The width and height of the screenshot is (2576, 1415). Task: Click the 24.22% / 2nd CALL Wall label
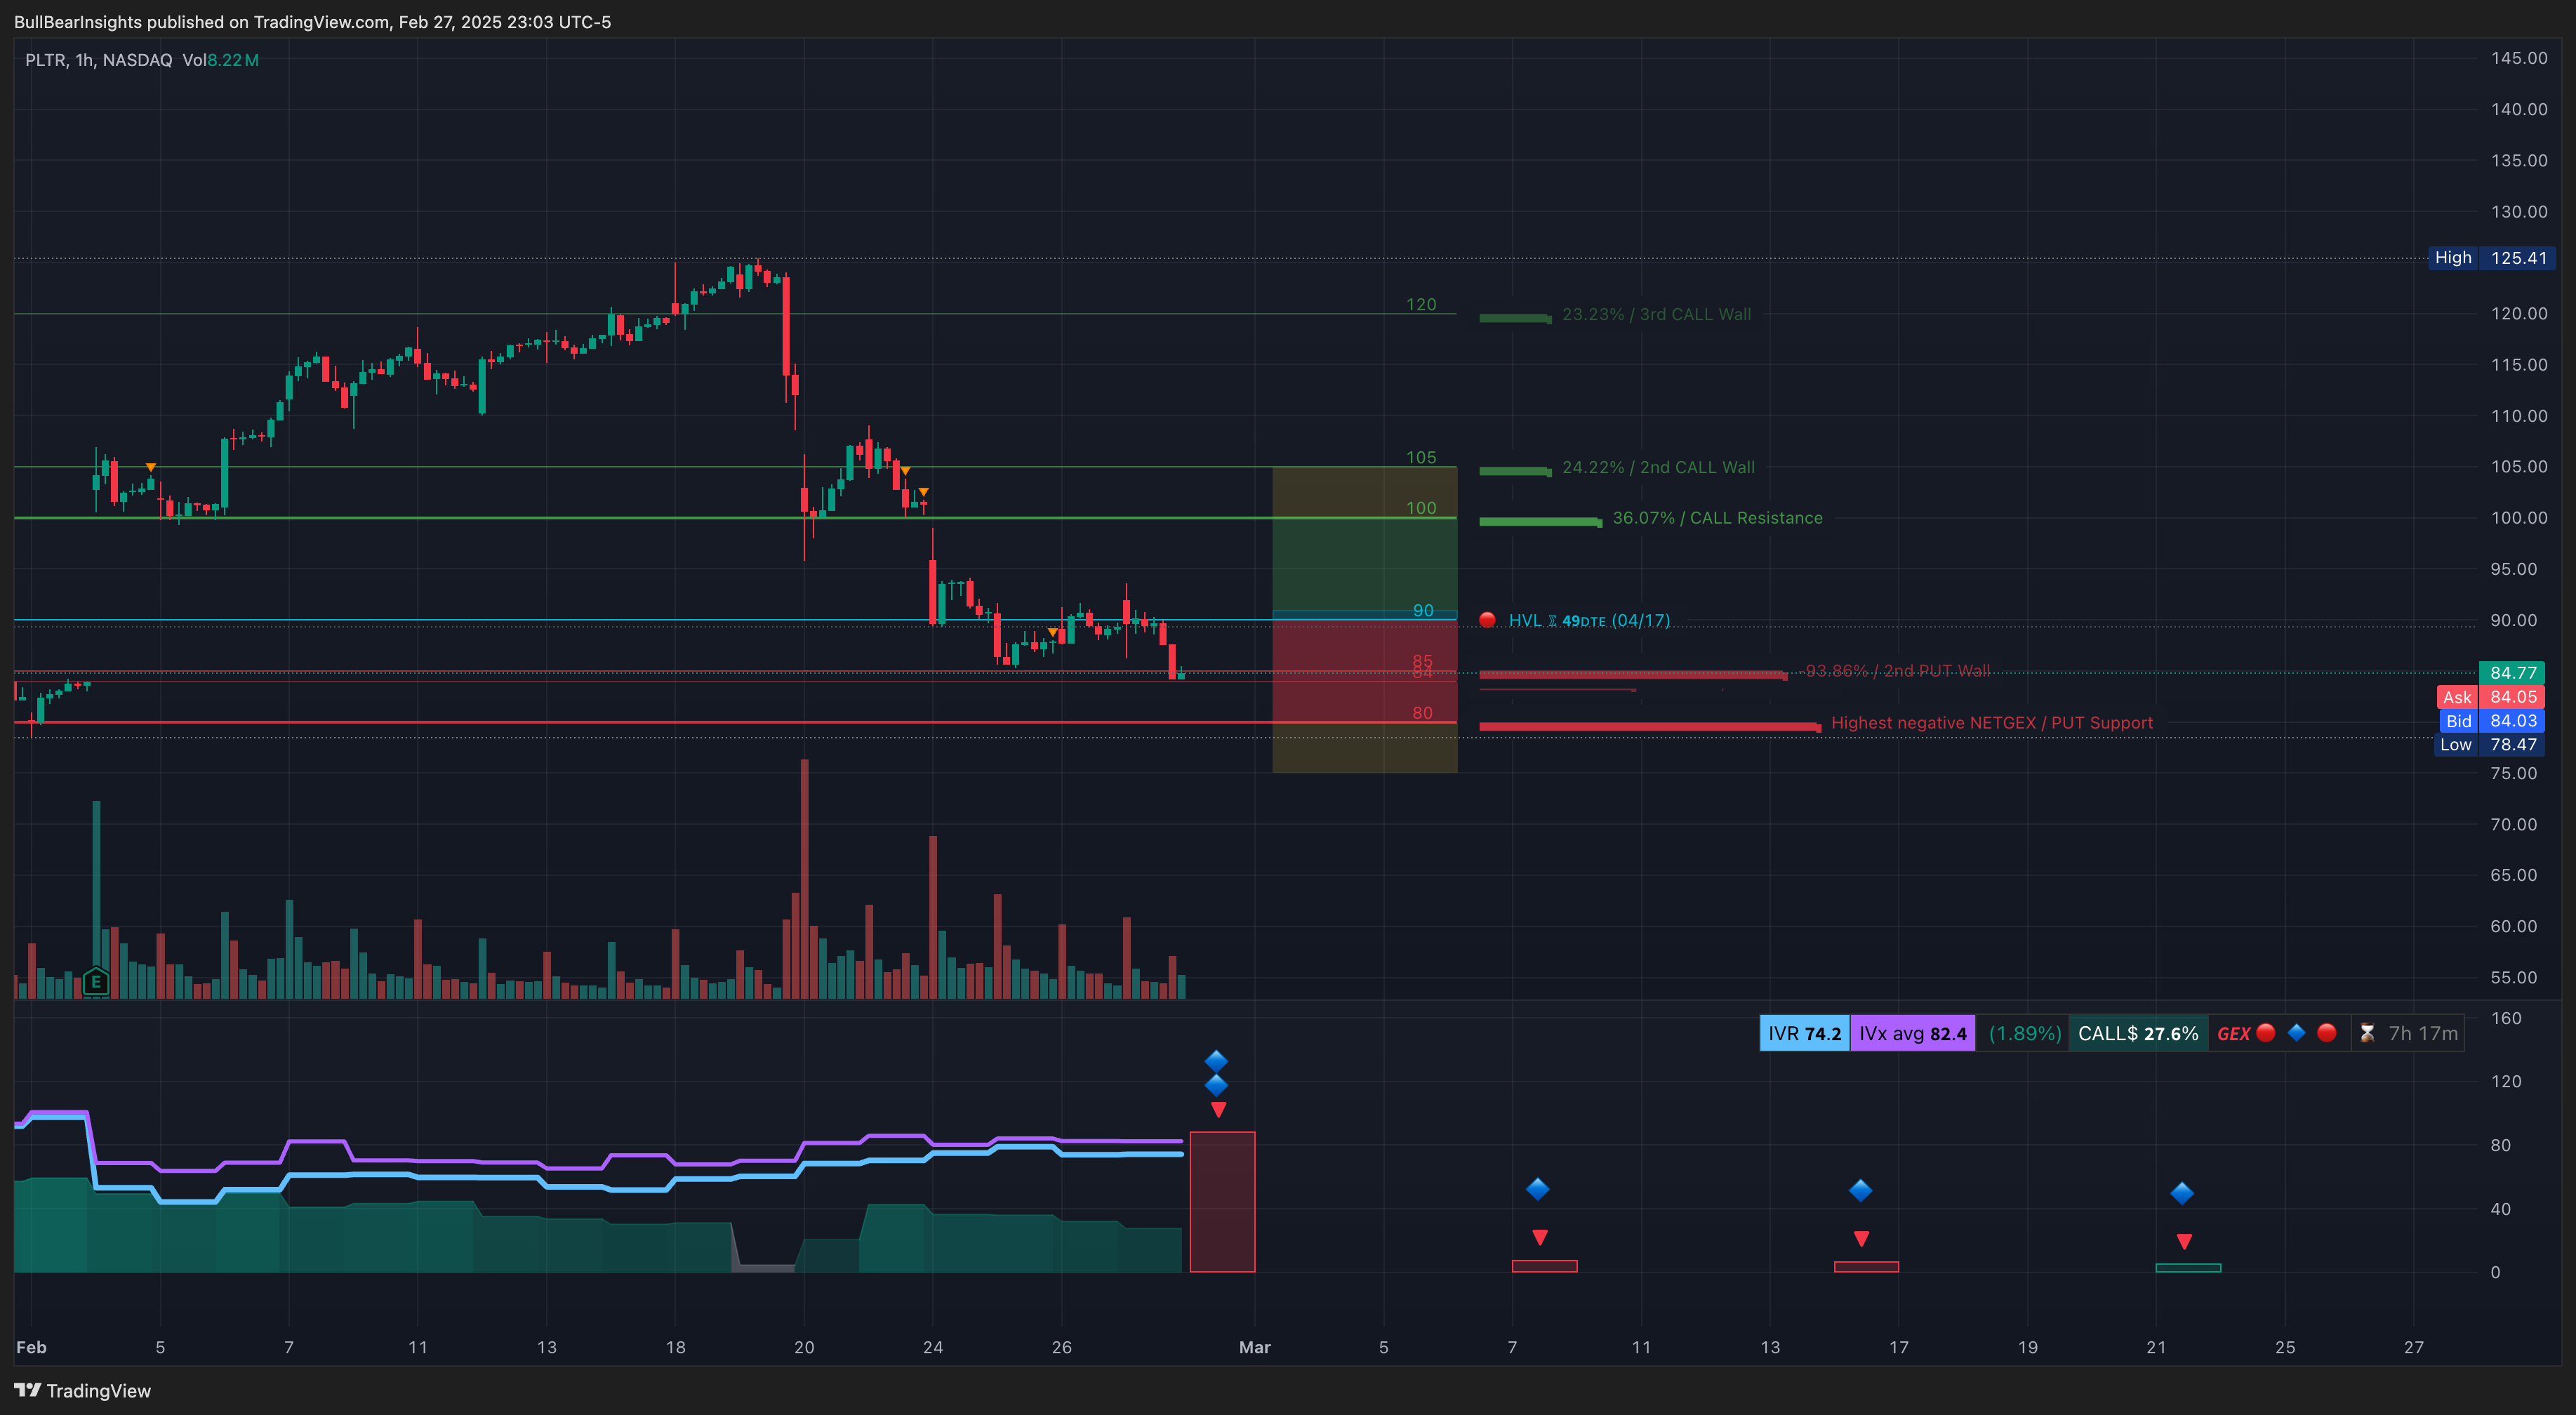(1658, 467)
